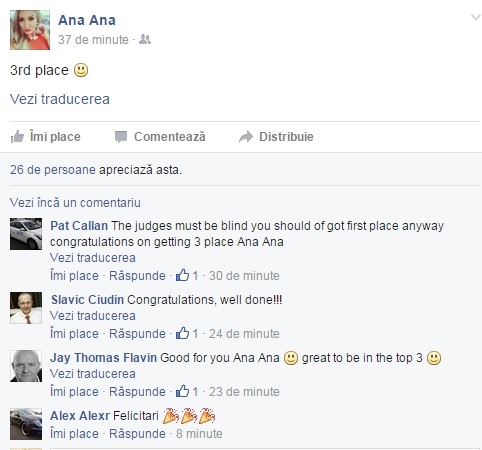Click the thumbs-up Îmi place icon on post

17,136
